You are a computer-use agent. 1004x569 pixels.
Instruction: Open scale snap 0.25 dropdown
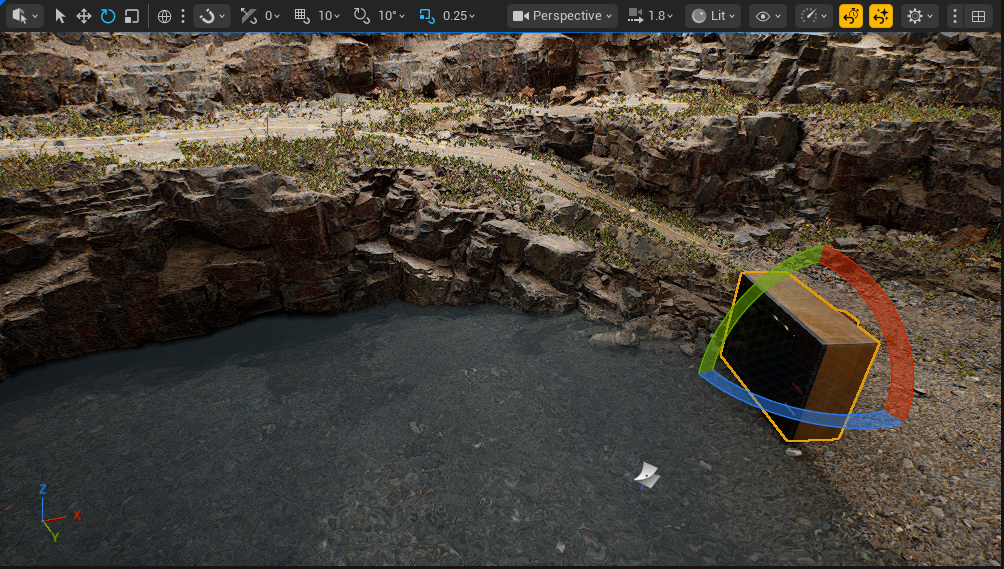click(x=458, y=16)
